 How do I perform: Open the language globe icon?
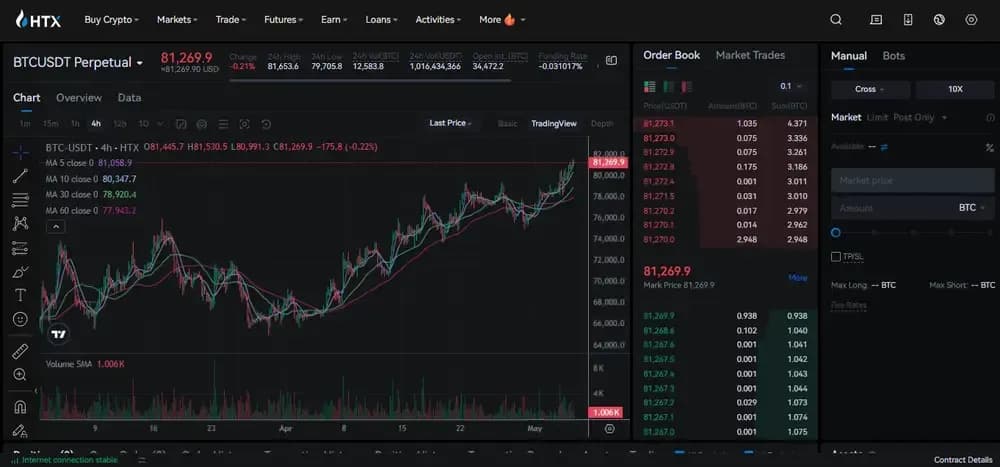[939, 20]
